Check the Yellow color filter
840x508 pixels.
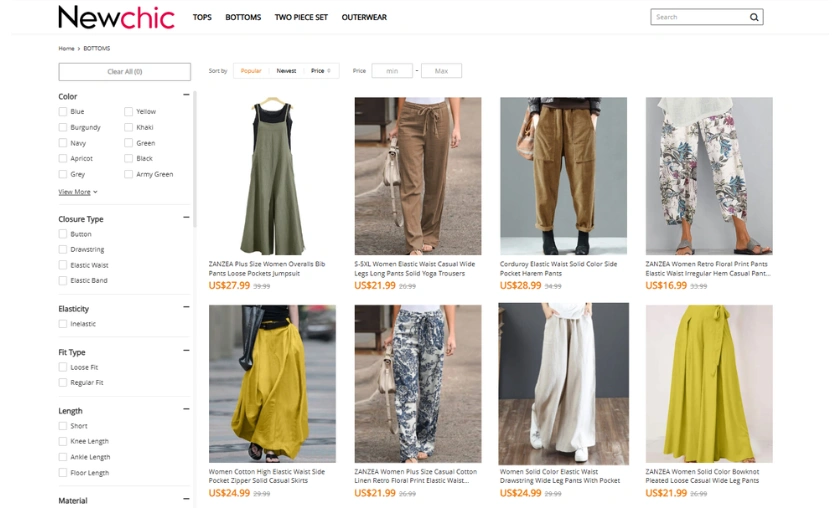(x=128, y=111)
